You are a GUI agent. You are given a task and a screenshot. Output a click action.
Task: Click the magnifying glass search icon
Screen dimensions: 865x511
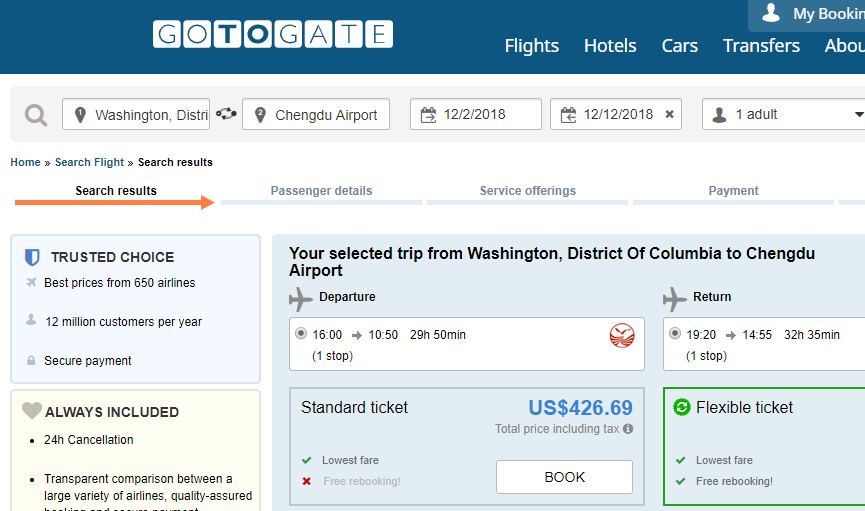[x=36, y=115]
